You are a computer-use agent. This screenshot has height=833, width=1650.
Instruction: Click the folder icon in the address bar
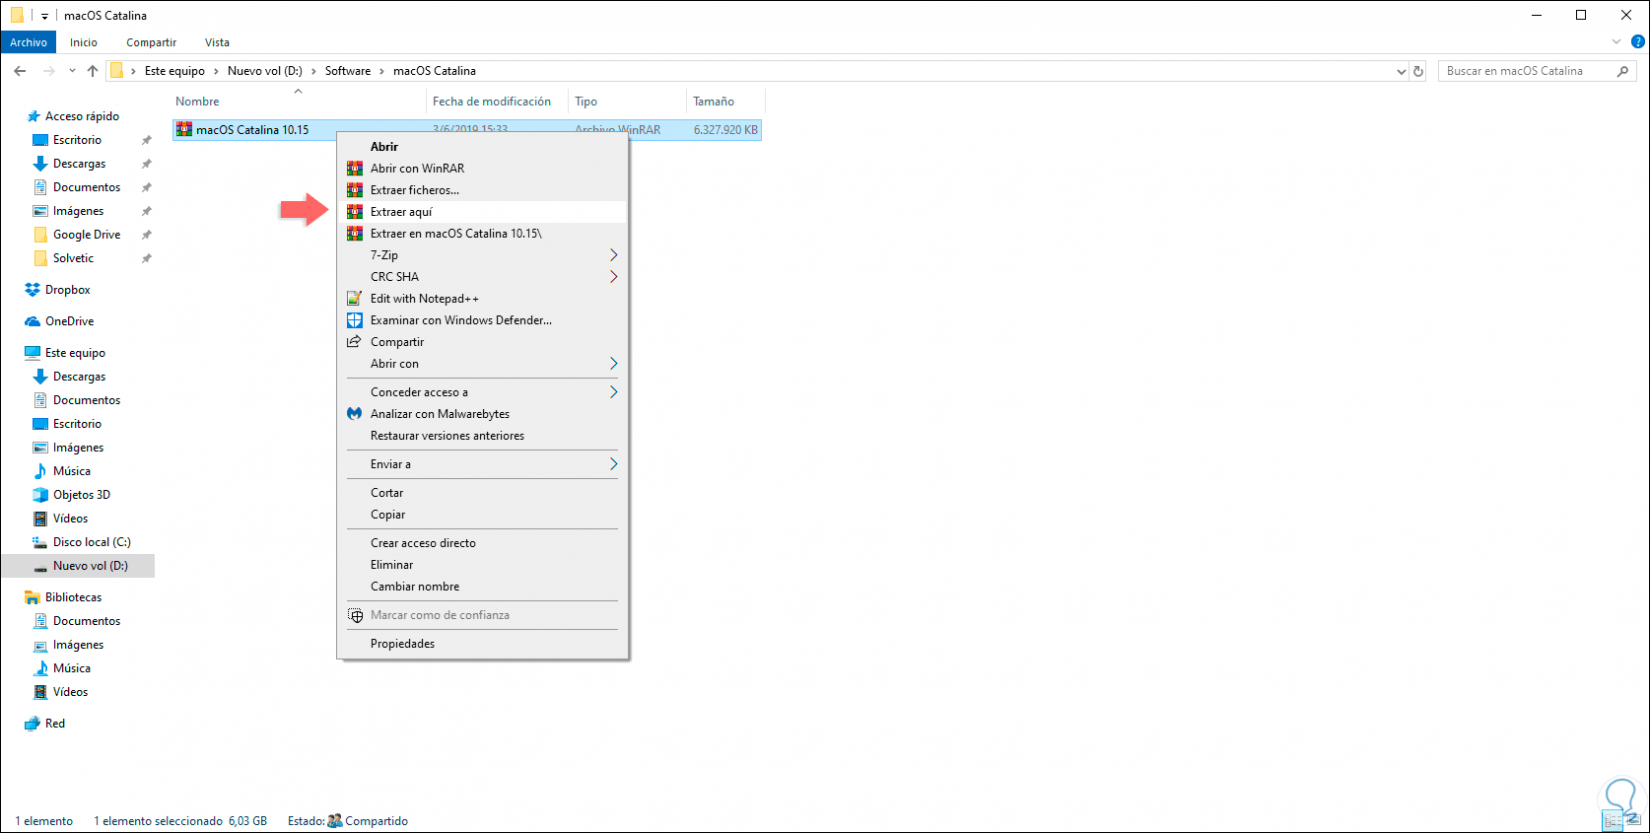click(117, 71)
